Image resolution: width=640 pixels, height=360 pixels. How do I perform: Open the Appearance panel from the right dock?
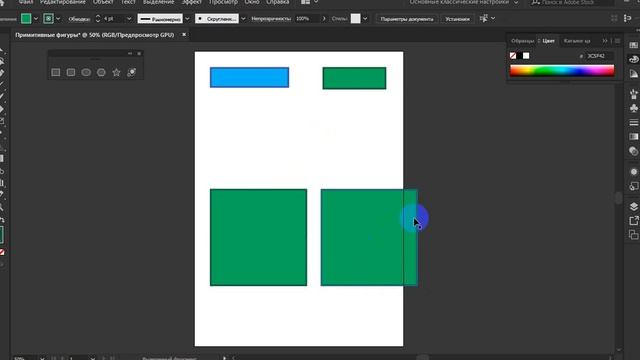tap(633, 172)
